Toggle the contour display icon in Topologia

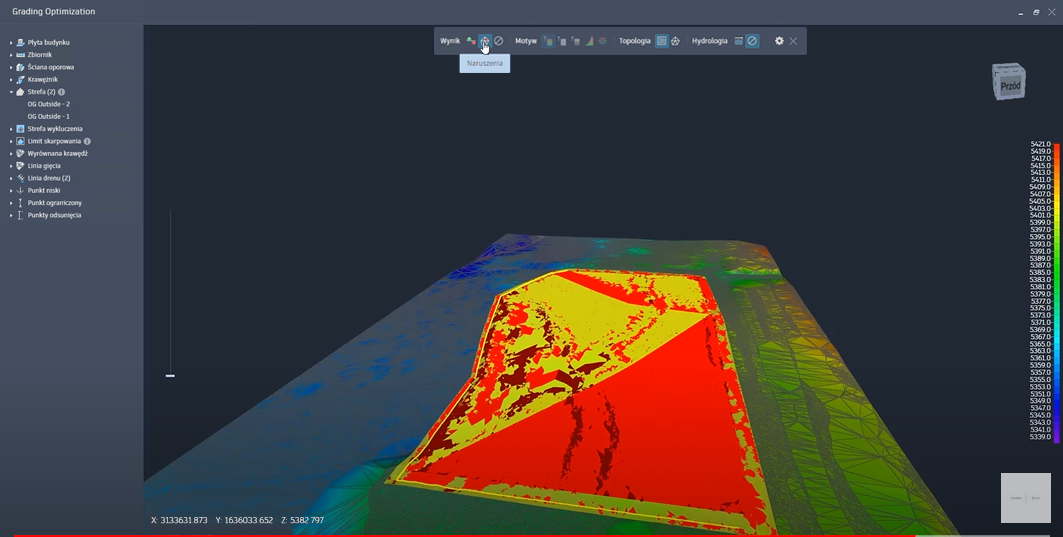[x=662, y=41]
